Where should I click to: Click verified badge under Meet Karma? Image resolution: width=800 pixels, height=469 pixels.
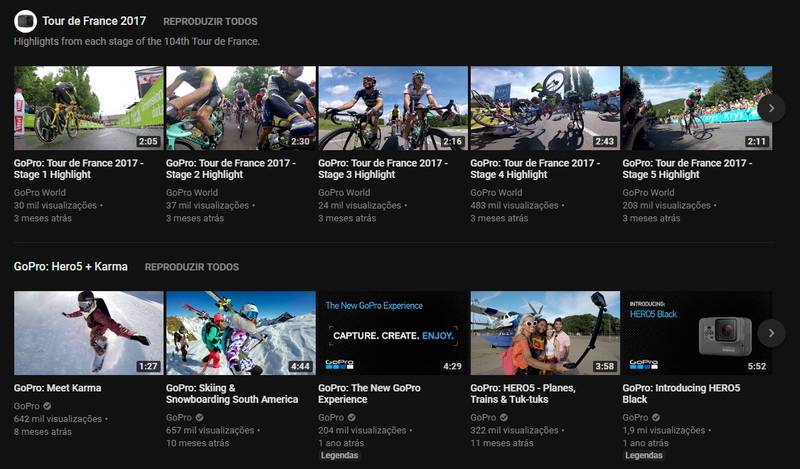pos(47,406)
